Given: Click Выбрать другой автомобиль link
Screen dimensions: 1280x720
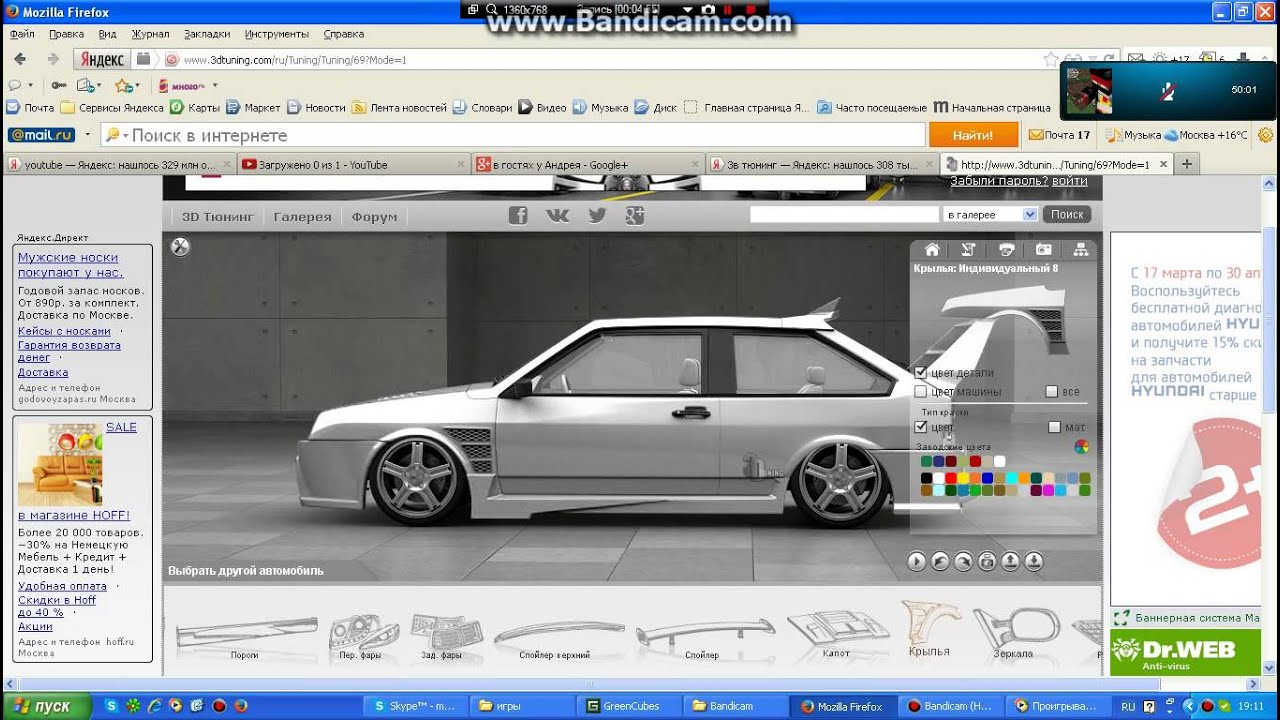Looking at the screenshot, I should [x=246, y=571].
